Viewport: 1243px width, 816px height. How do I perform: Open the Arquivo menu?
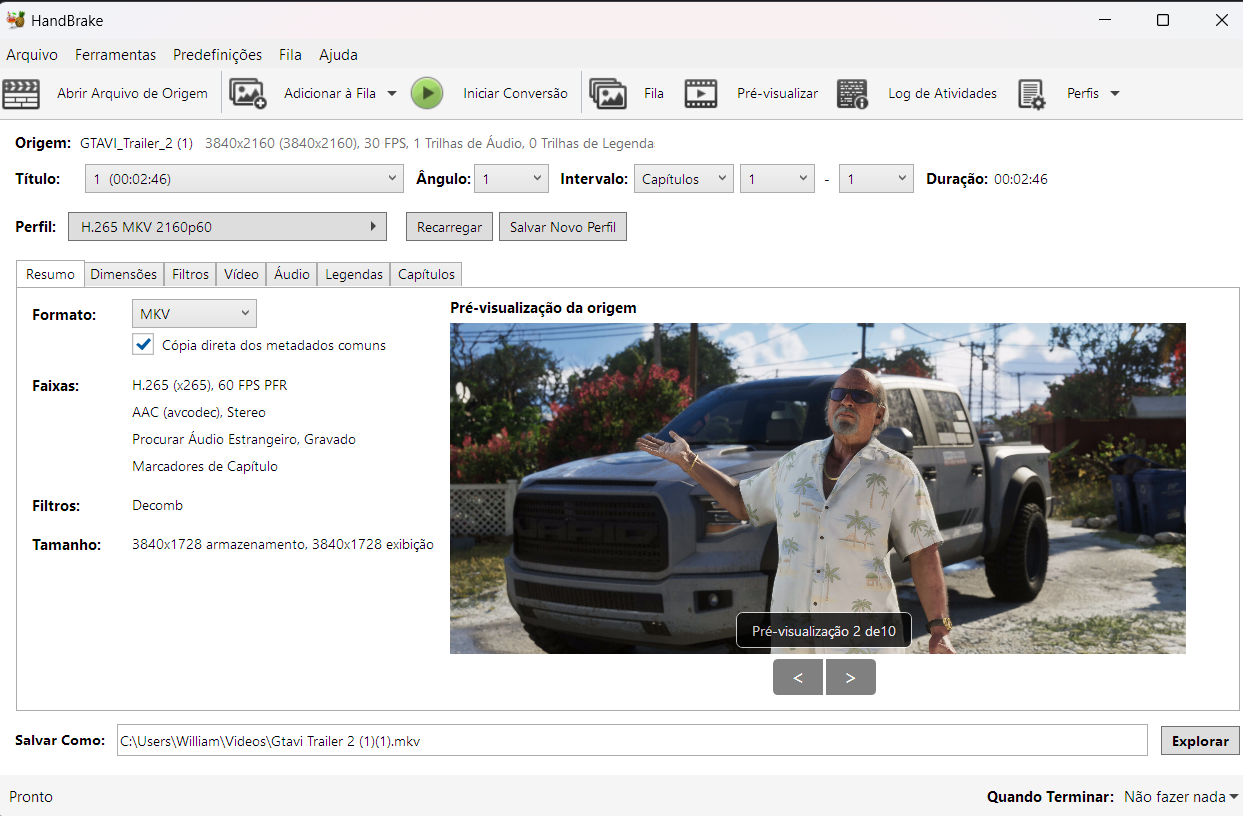click(32, 55)
